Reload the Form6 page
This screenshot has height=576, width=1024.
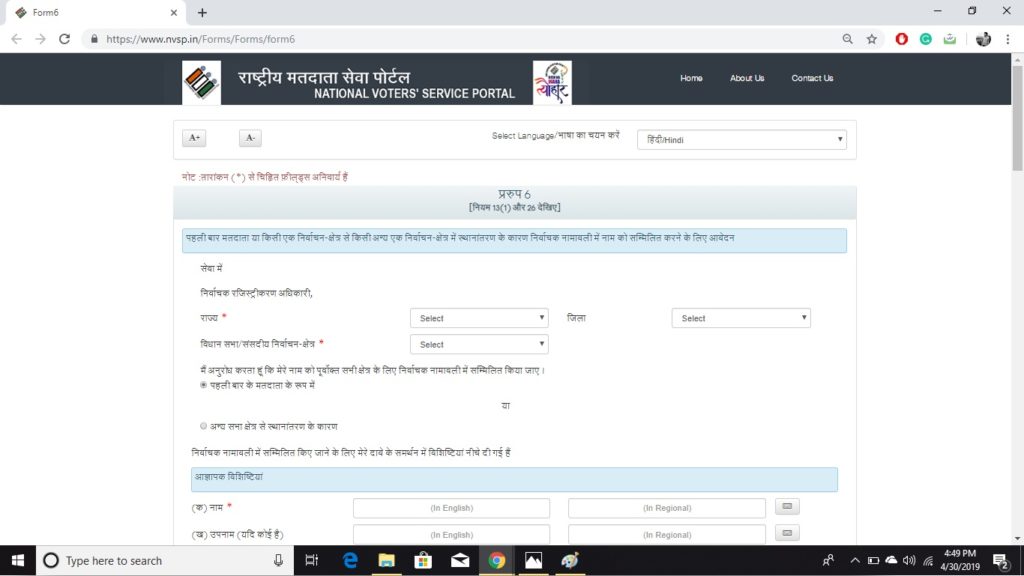64,39
